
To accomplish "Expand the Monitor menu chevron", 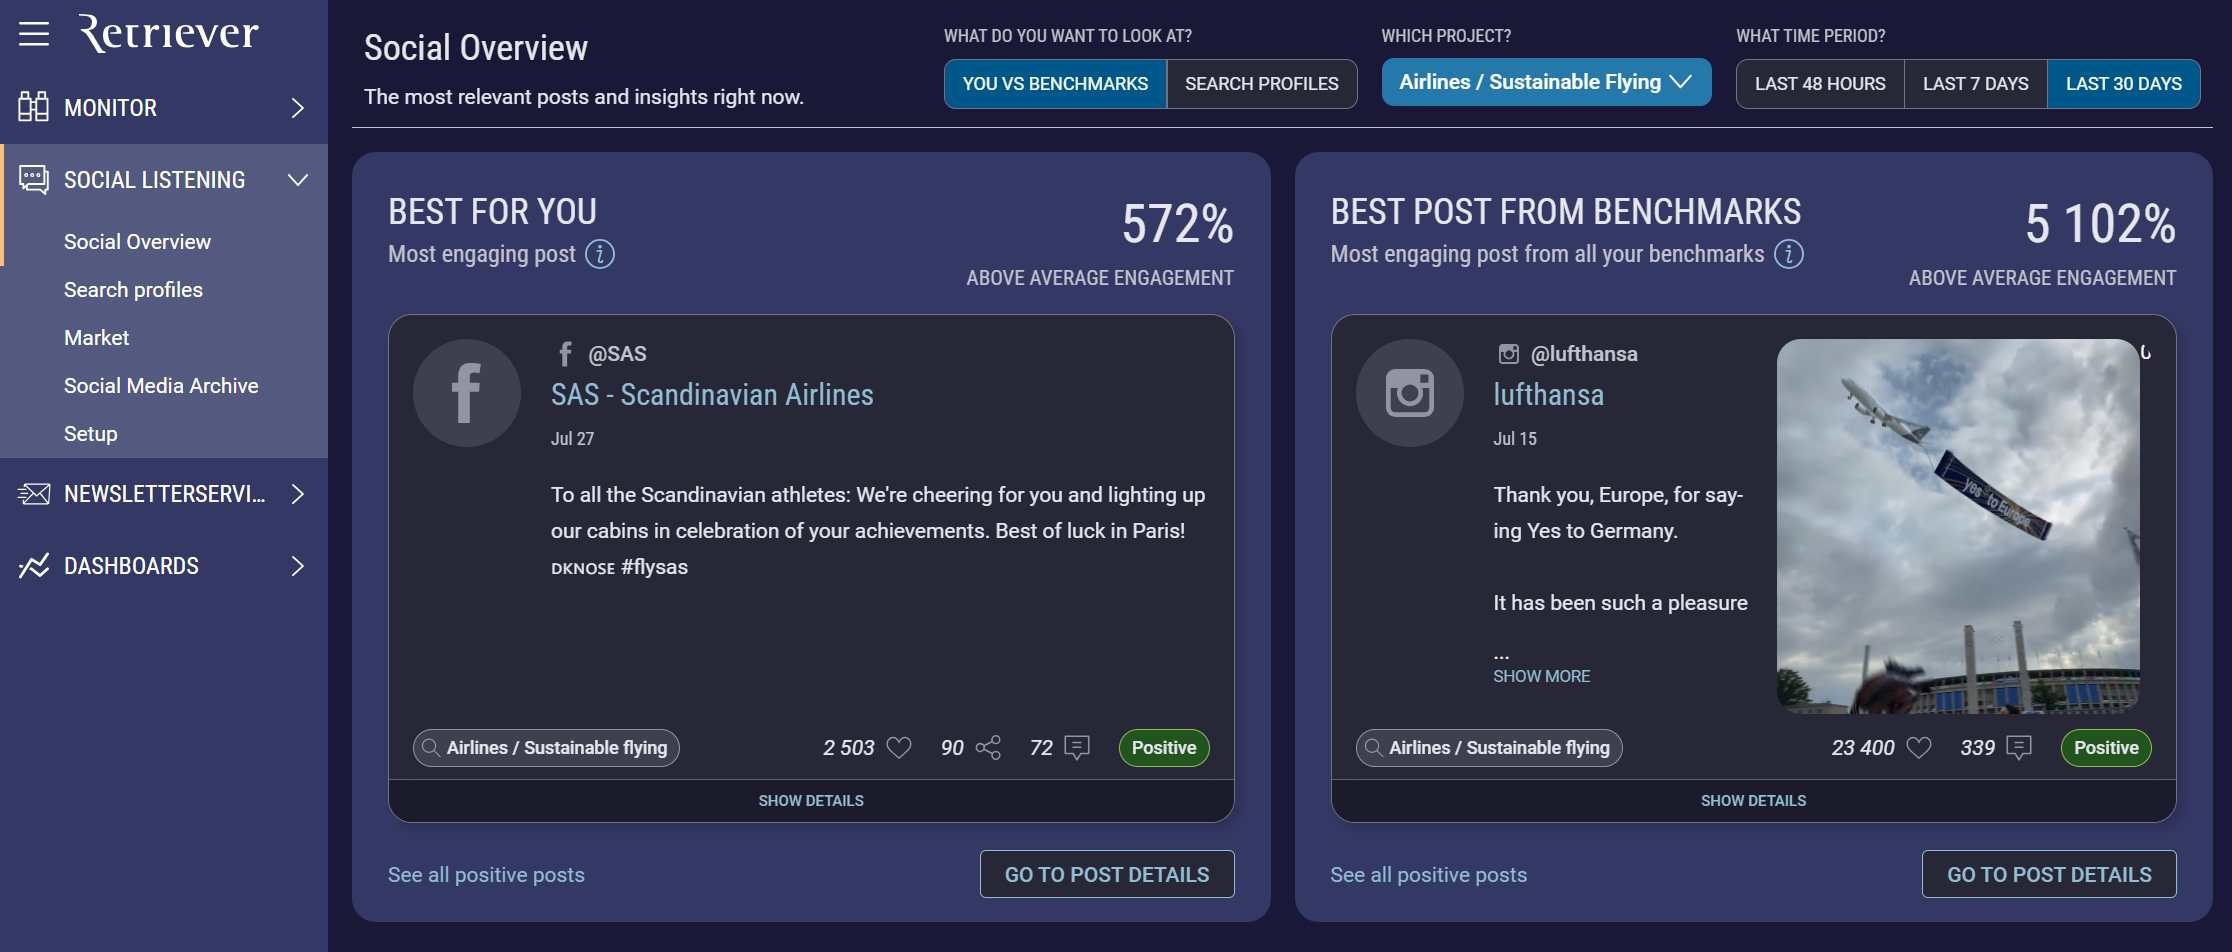I will pyautogui.click(x=297, y=108).
